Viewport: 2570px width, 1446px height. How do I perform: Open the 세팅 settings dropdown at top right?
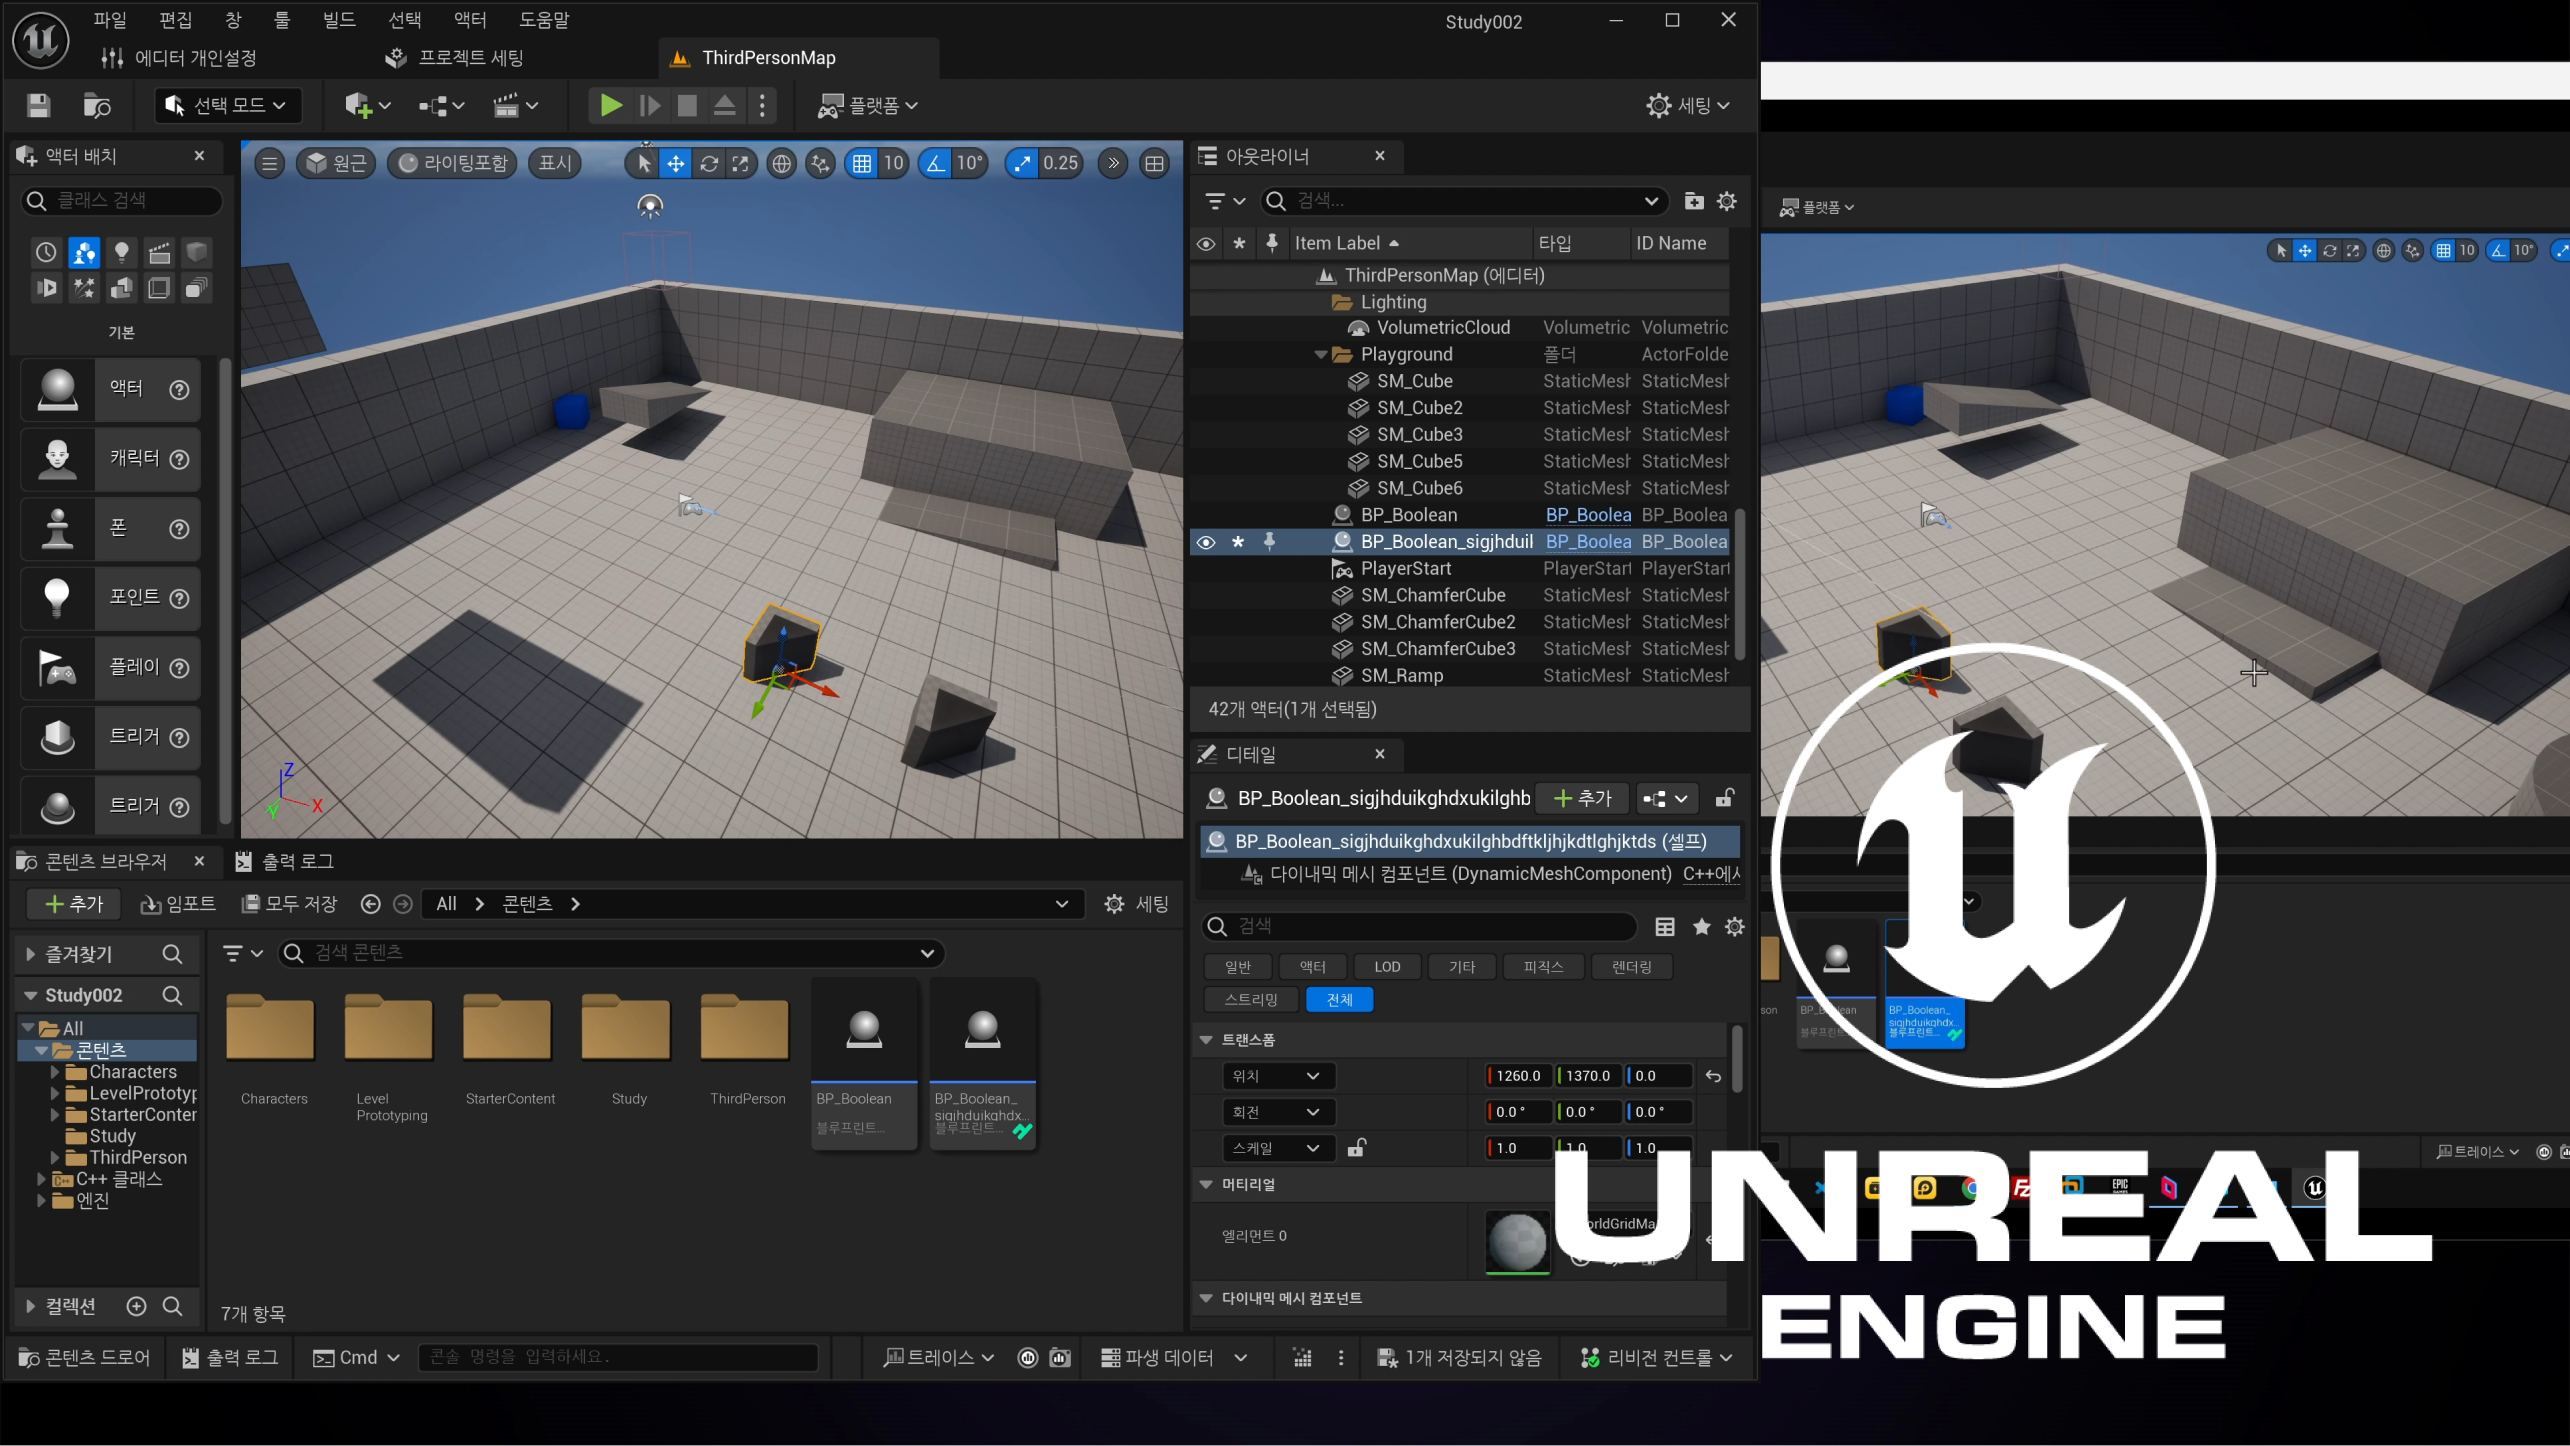pyautogui.click(x=1687, y=105)
